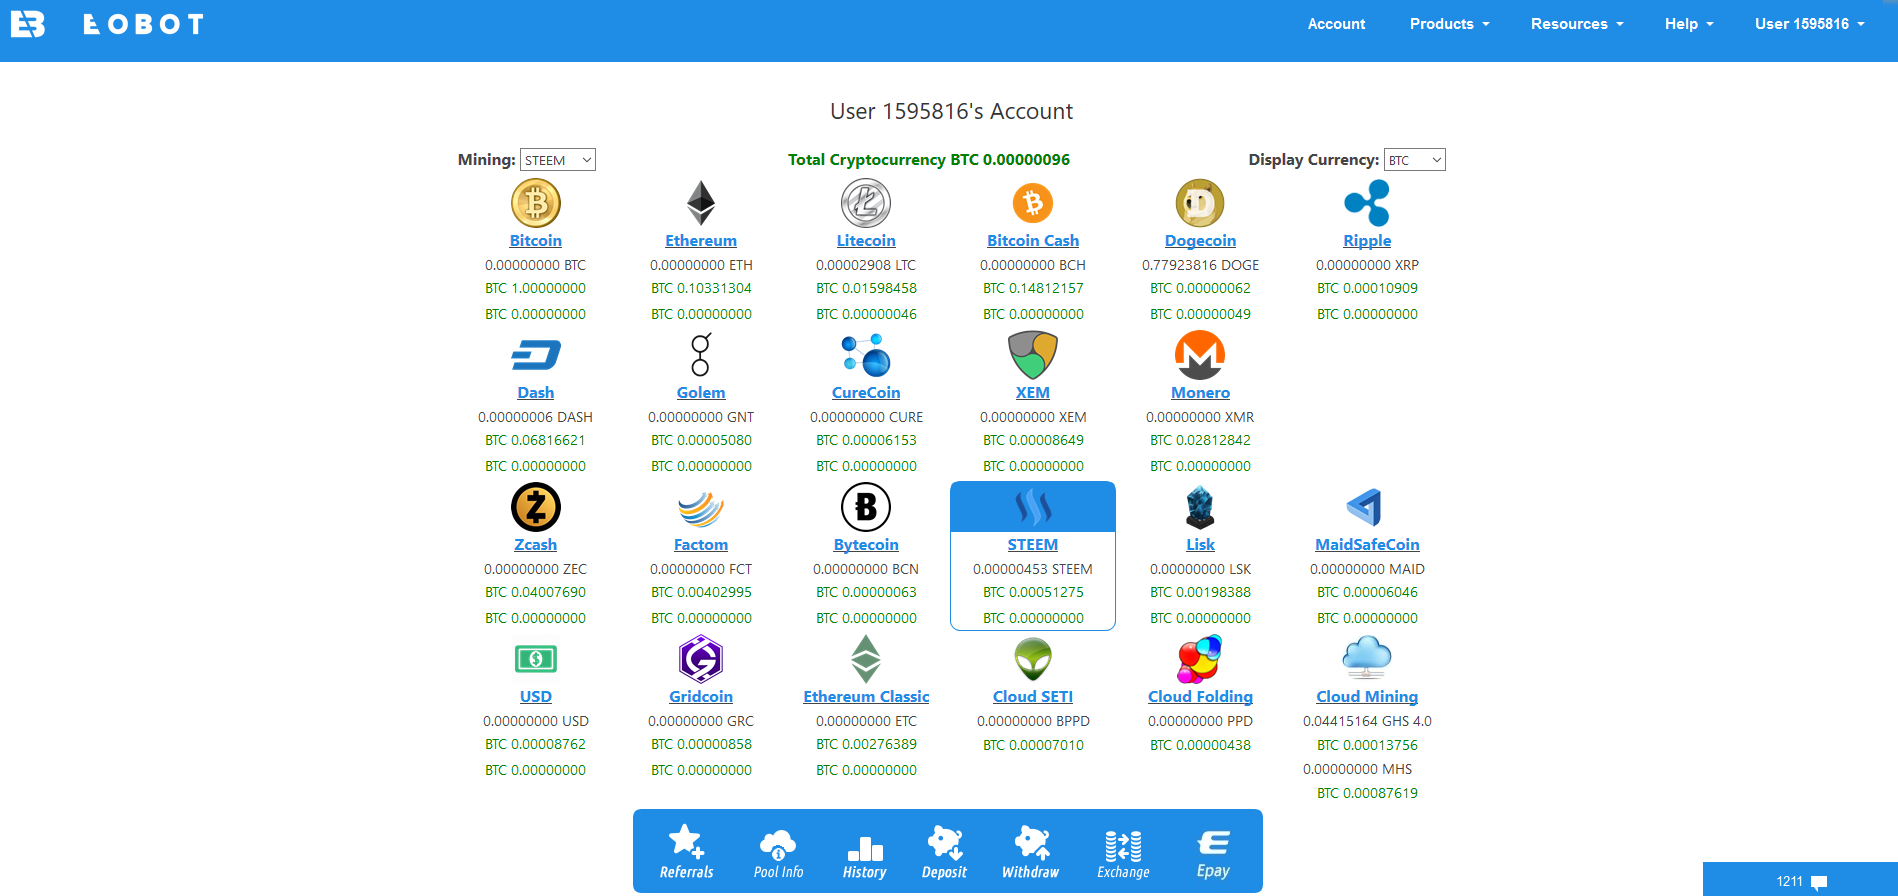Click the Dogecoin dog icon
Image resolution: width=1898 pixels, height=896 pixels.
tap(1200, 203)
